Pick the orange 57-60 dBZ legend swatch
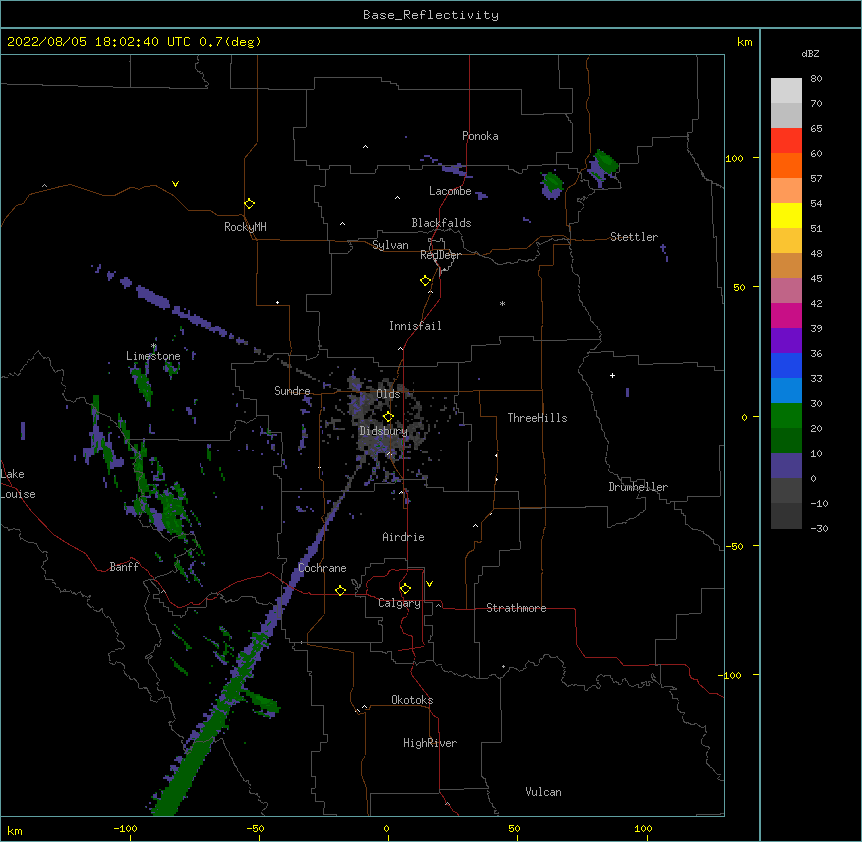The width and height of the screenshot is (862, 842). pyautogui.click(x=786, y=165)
